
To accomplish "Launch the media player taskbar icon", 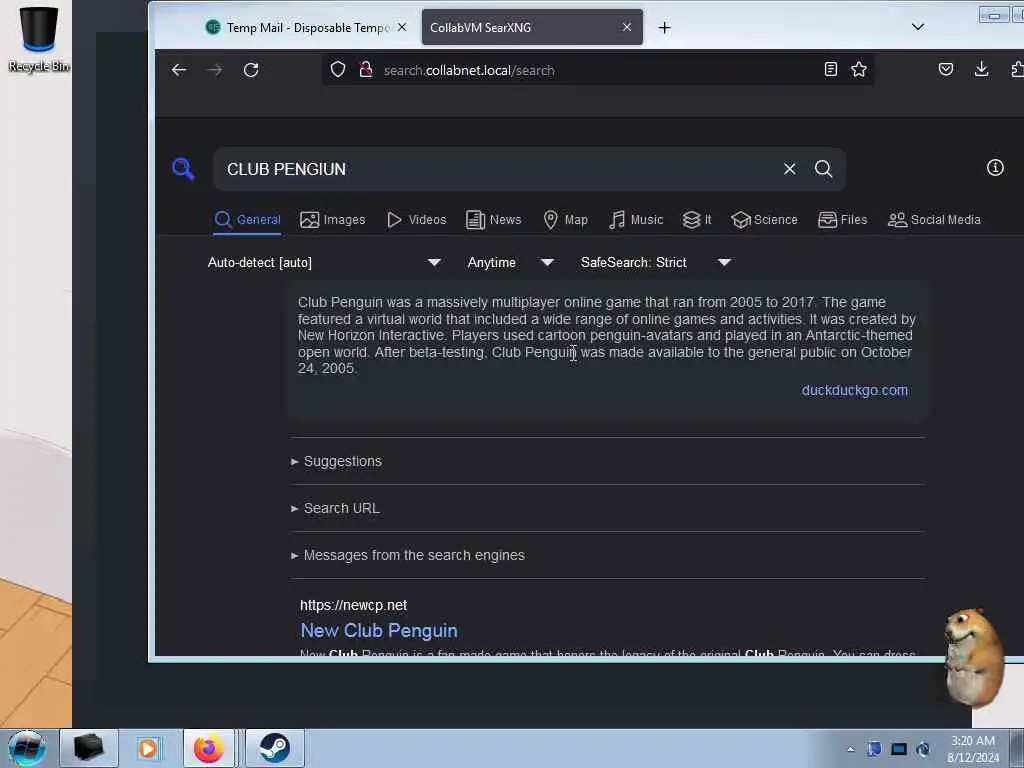I will (x=148, y=748).
